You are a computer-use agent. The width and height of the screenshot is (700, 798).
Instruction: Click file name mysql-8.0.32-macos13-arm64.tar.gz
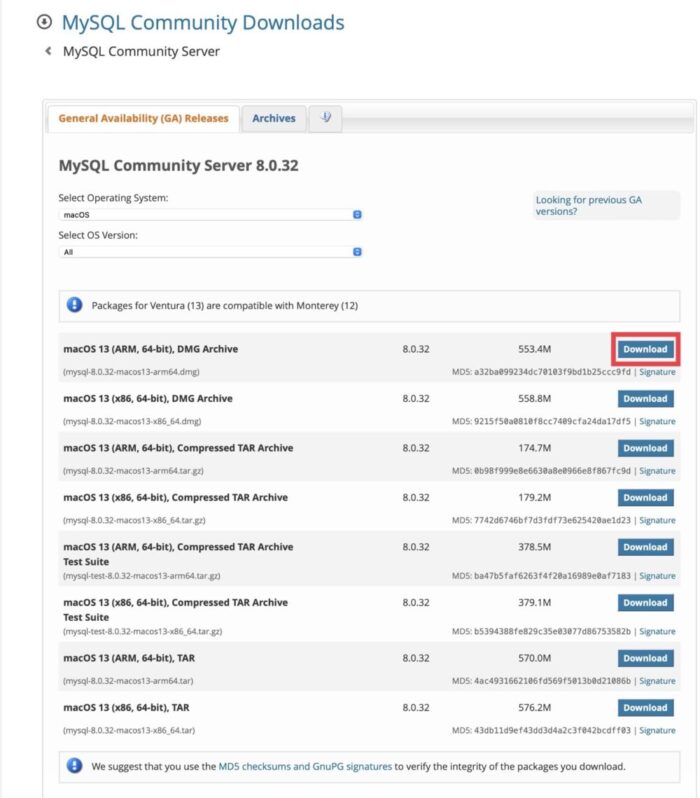coord(133,471)
